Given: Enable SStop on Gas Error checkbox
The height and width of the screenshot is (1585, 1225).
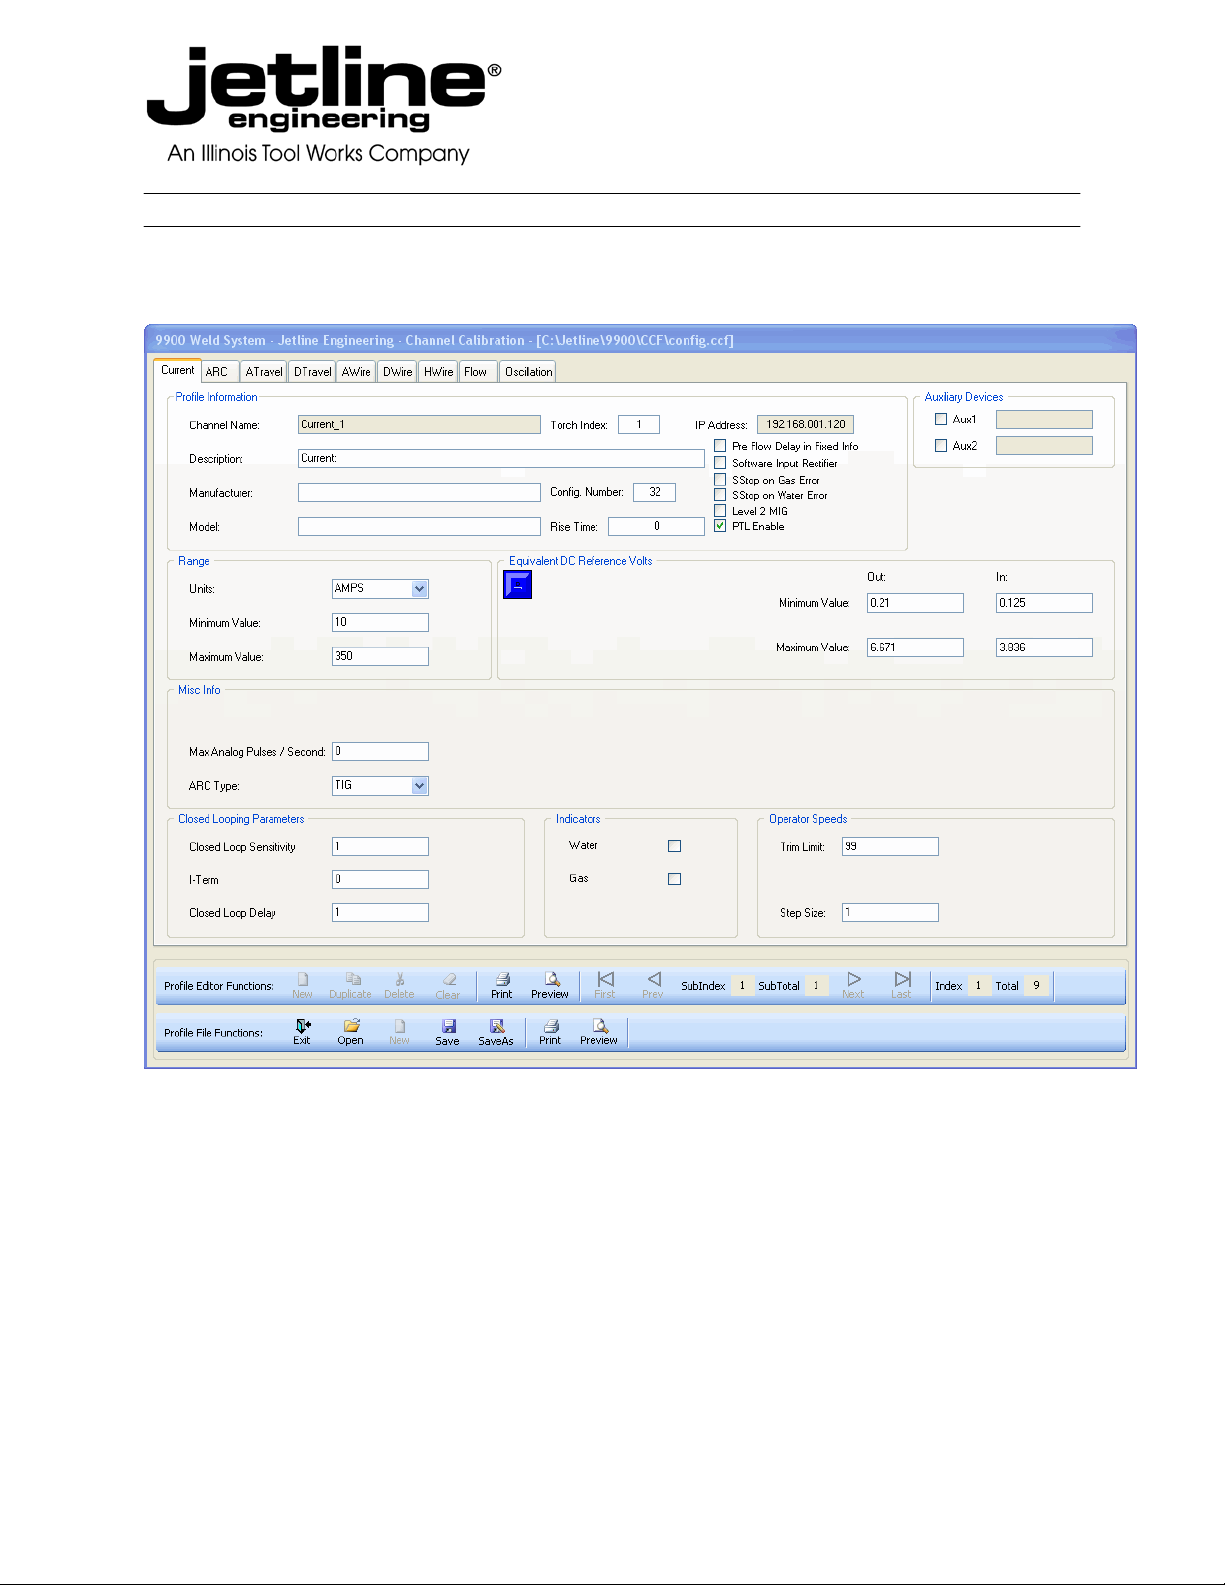Looking at the screenshot, I should pyautogui.click(x=720, y=480).
